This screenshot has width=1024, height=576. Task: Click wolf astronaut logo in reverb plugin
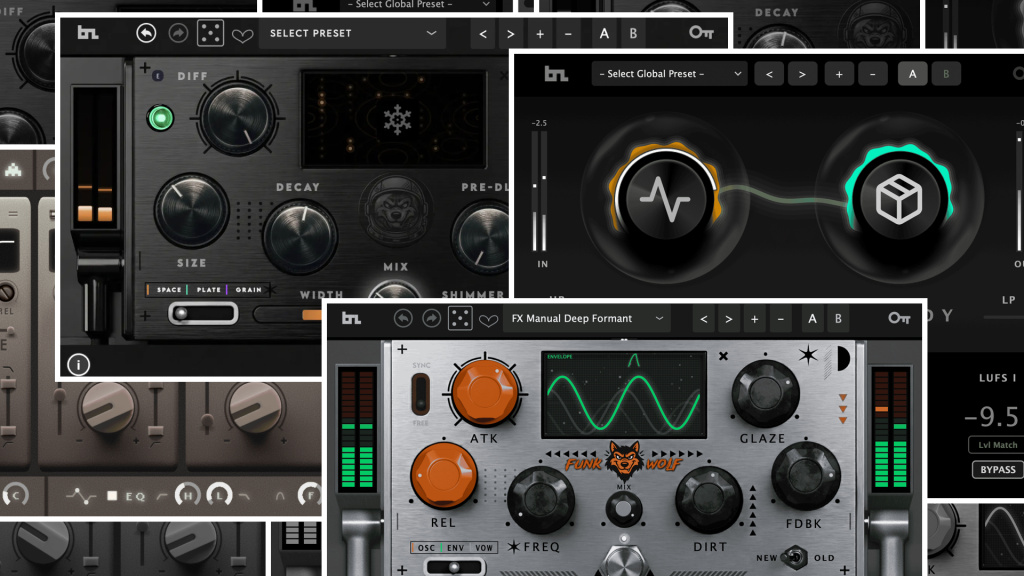(396, 210)
